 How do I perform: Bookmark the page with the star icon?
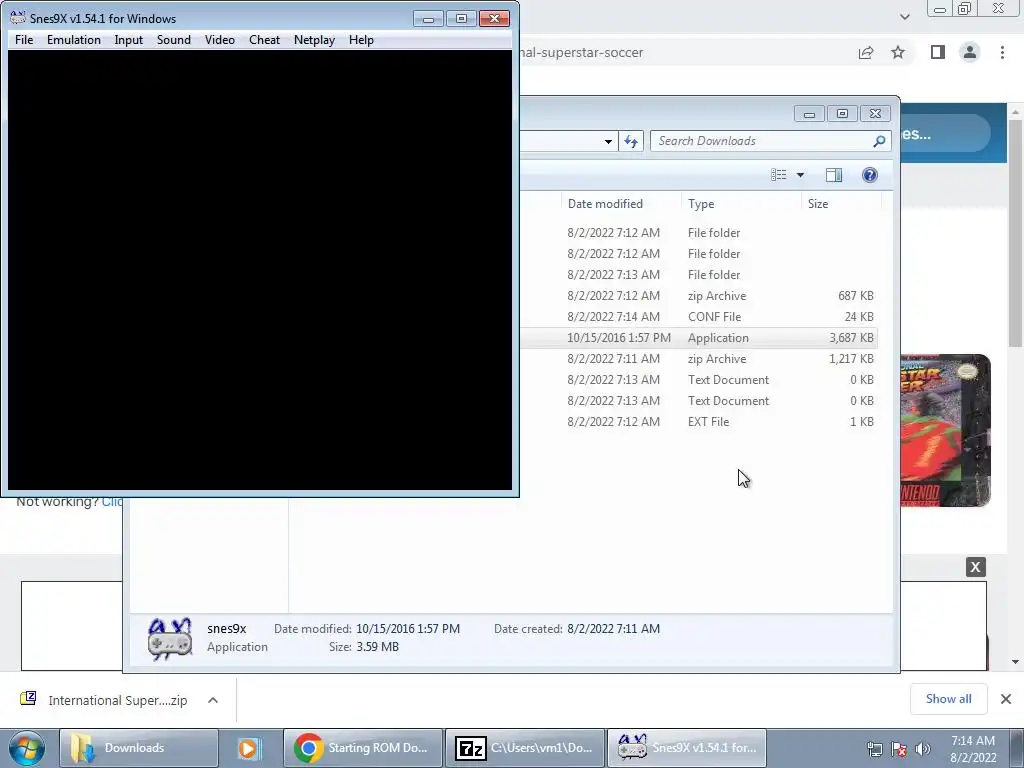click(x=898, y=52)
